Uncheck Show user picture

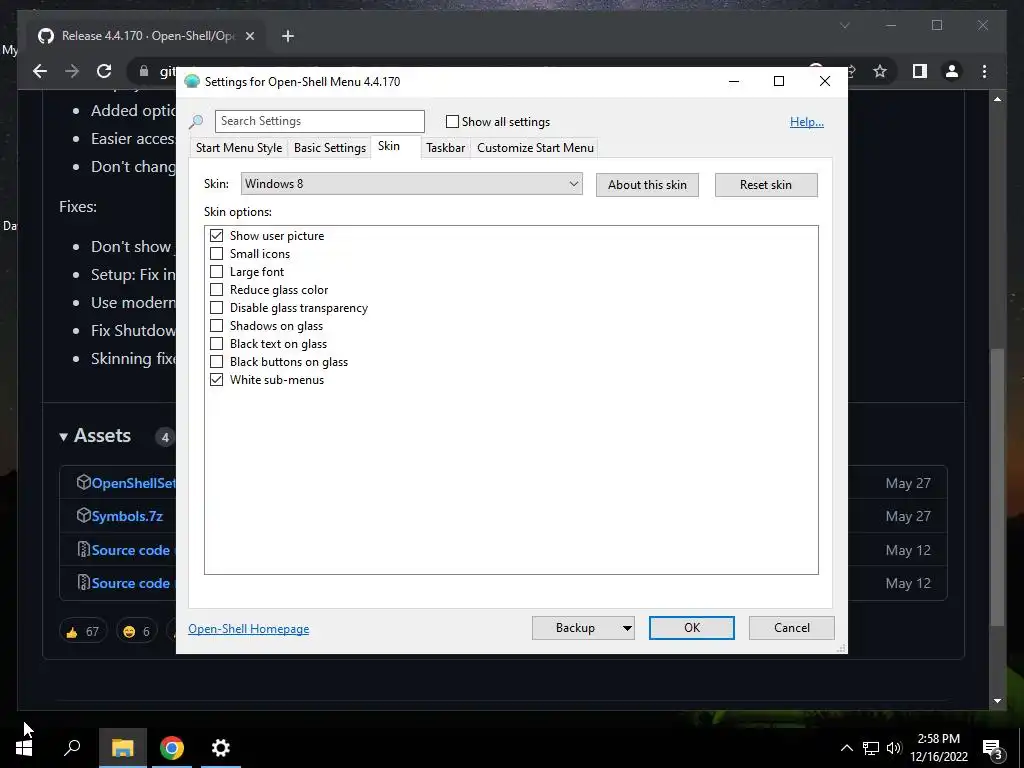[x=216, y=236]
